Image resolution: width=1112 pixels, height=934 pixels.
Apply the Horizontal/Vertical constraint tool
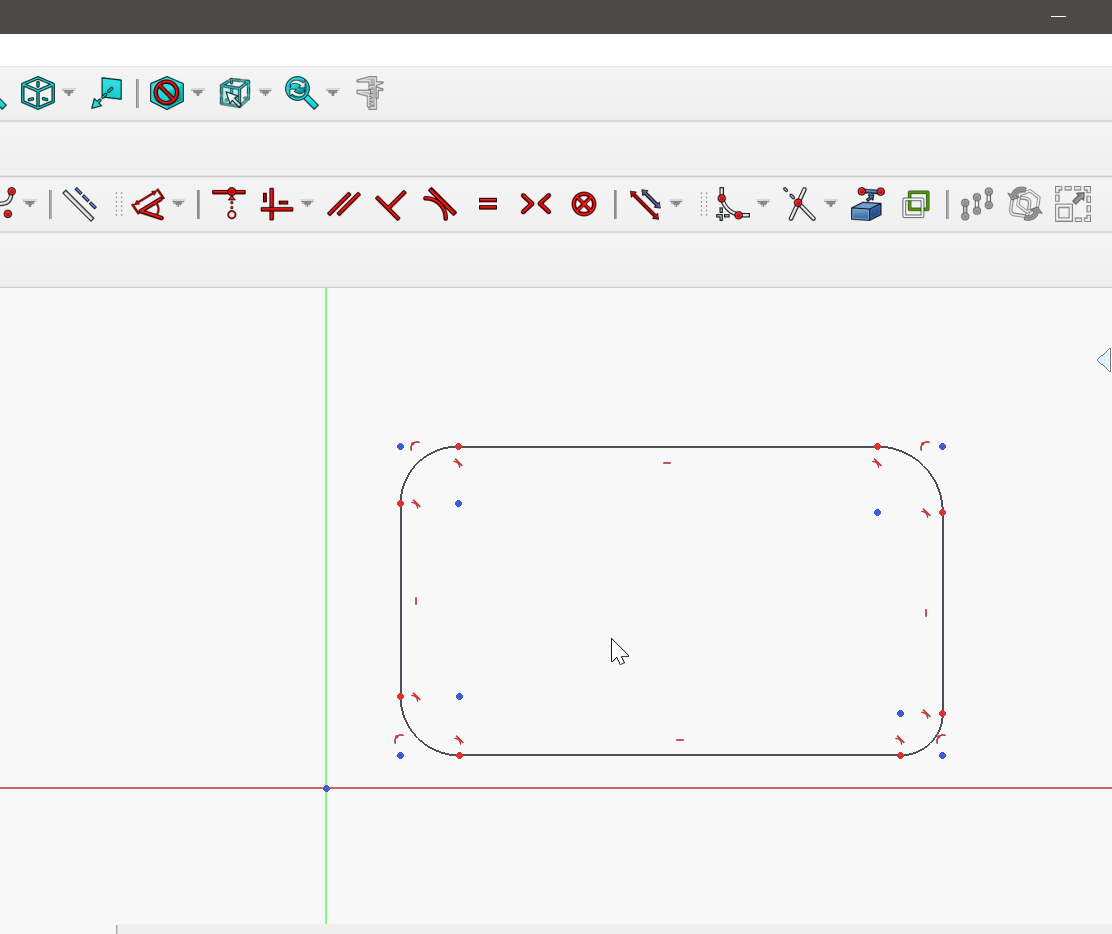(x=276, y=204)
